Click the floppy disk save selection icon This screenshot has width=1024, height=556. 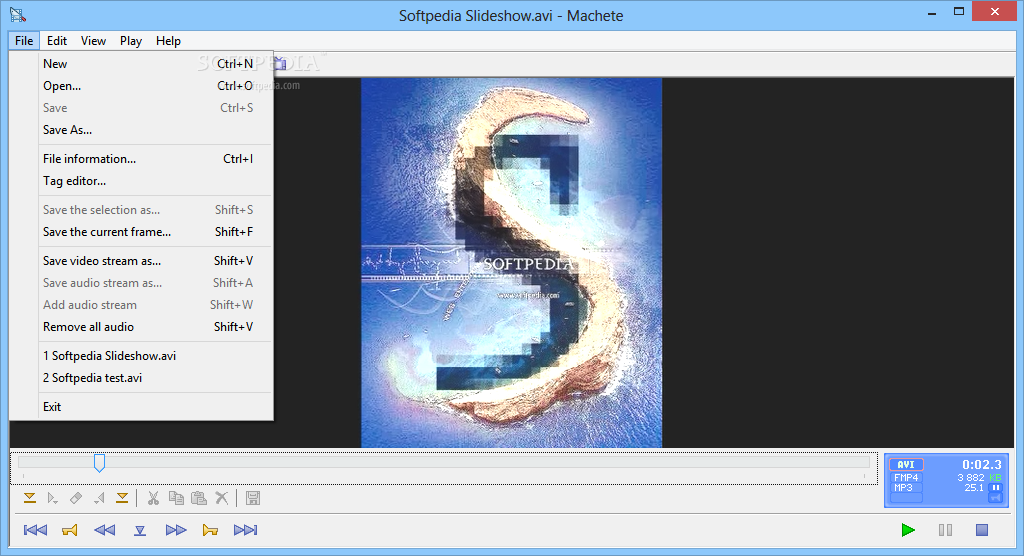tap(253, 499)
